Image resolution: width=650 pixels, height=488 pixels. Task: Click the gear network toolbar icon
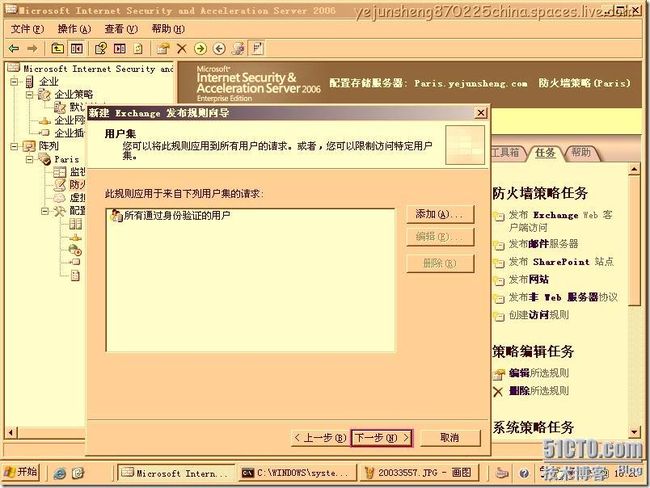click(238, 49)
